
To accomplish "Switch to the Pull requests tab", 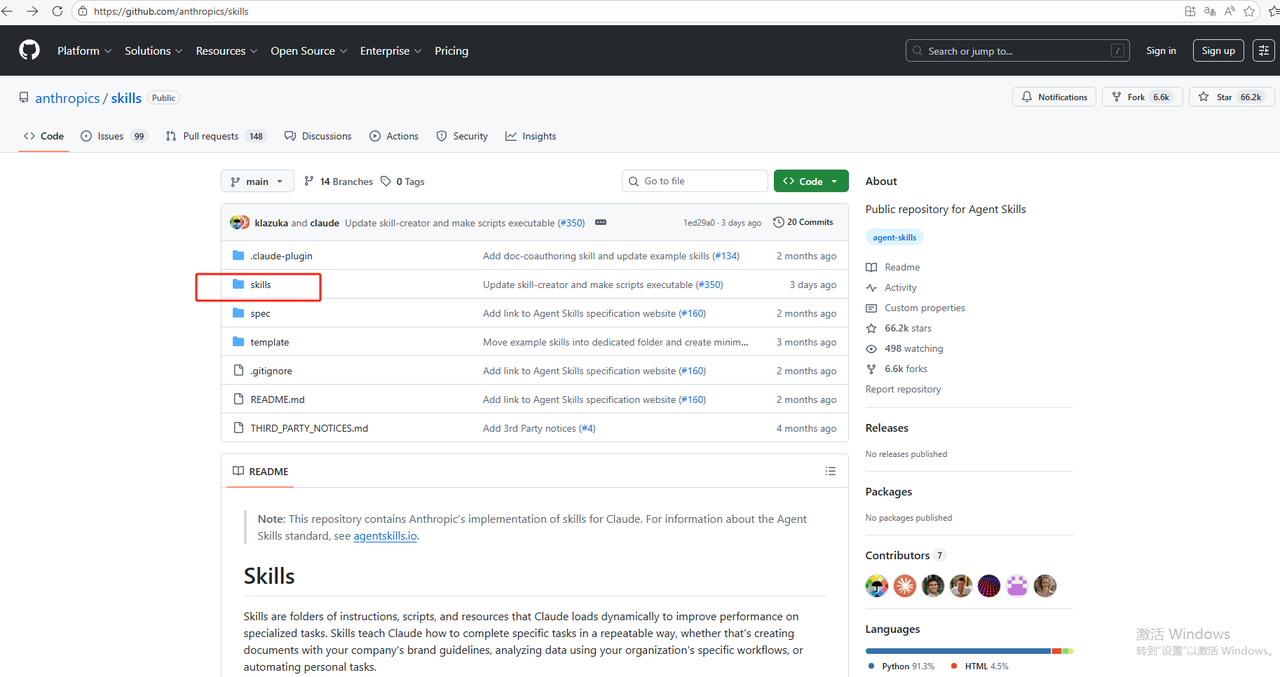I will [216, 136].
